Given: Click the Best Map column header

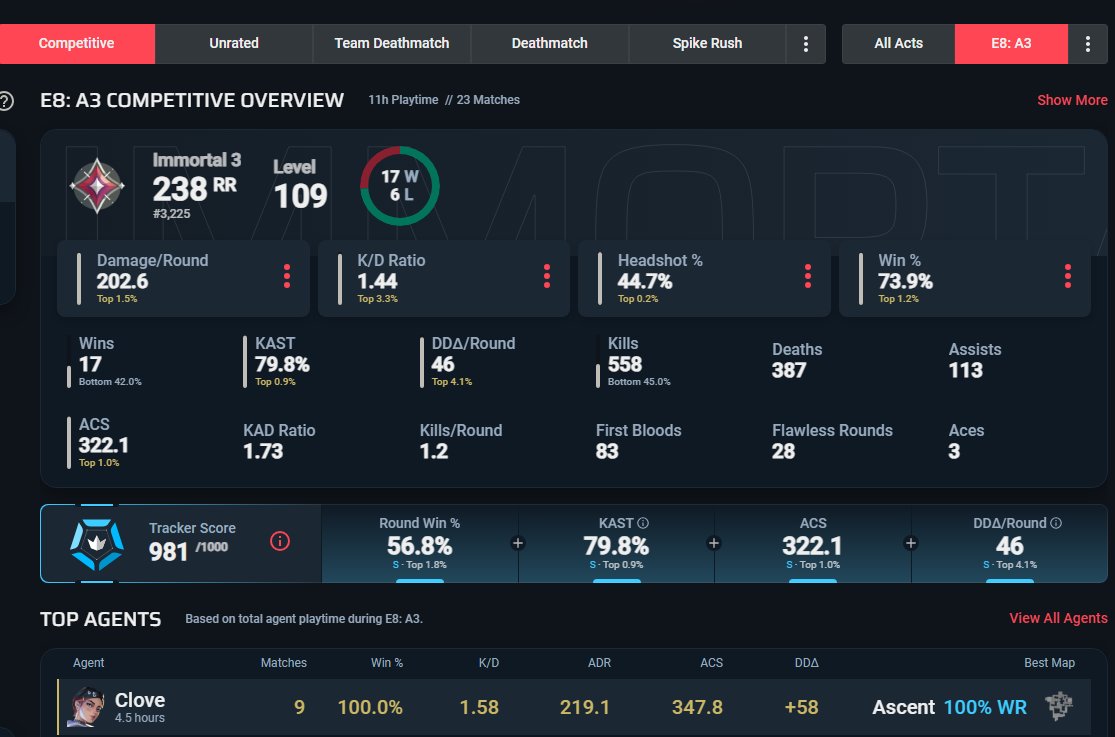Looking at the screenshot, I should [1049, 662].
